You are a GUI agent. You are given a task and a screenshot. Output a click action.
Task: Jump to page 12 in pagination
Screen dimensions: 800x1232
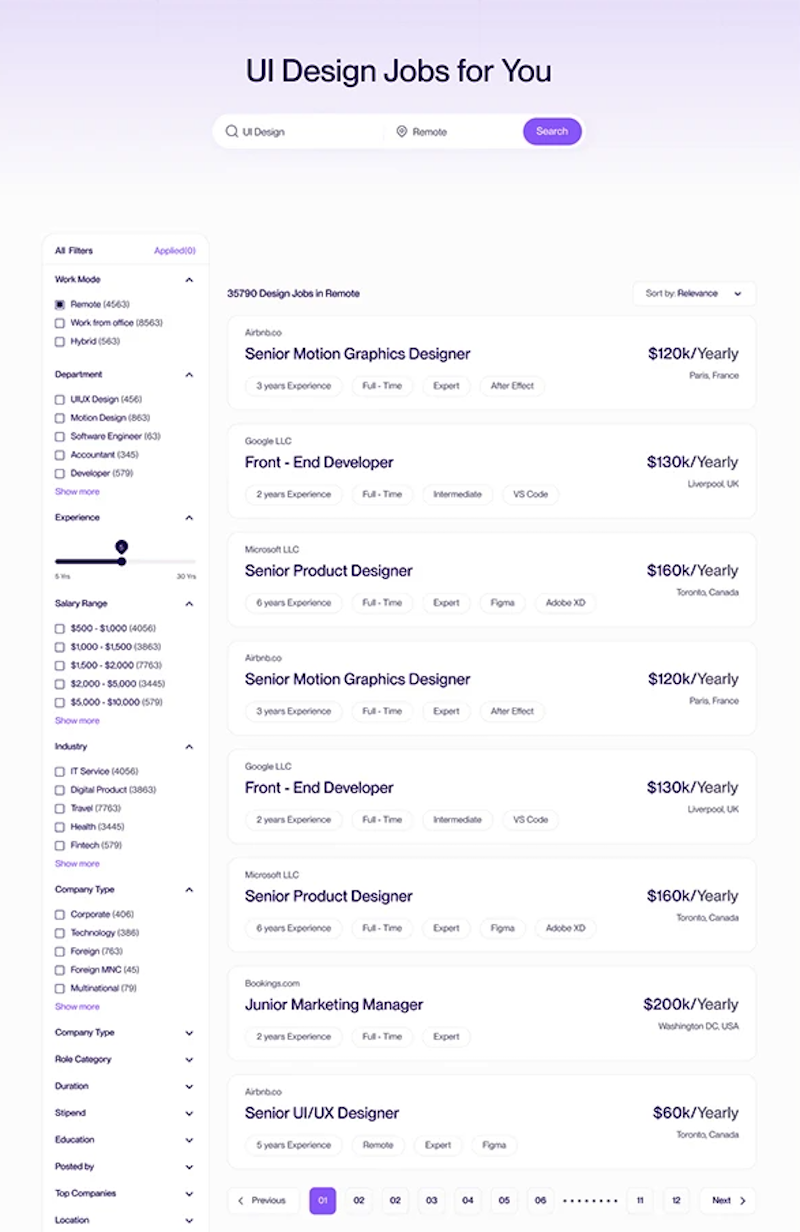tap(676, 1200)
